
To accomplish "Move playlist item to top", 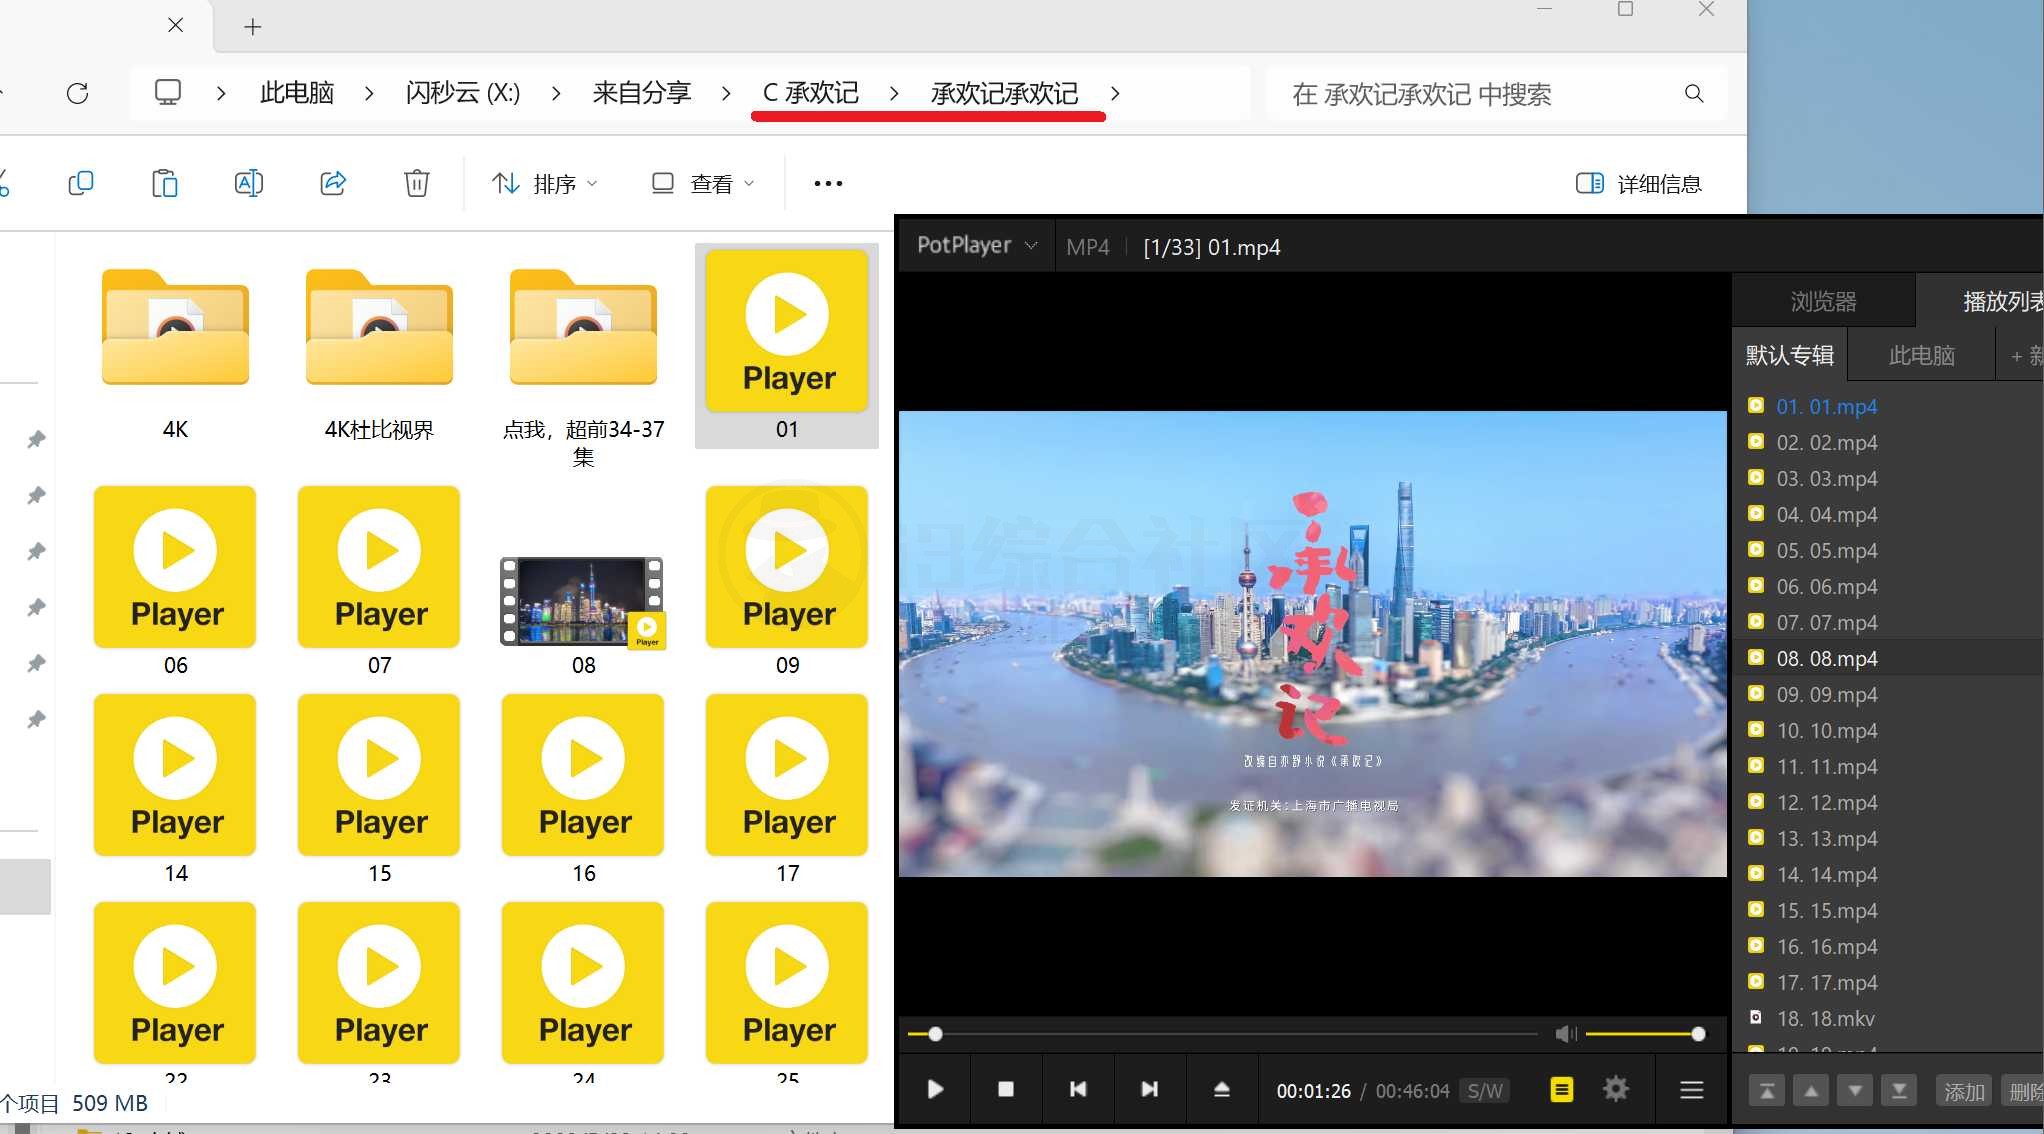I will [1767, 1091].
